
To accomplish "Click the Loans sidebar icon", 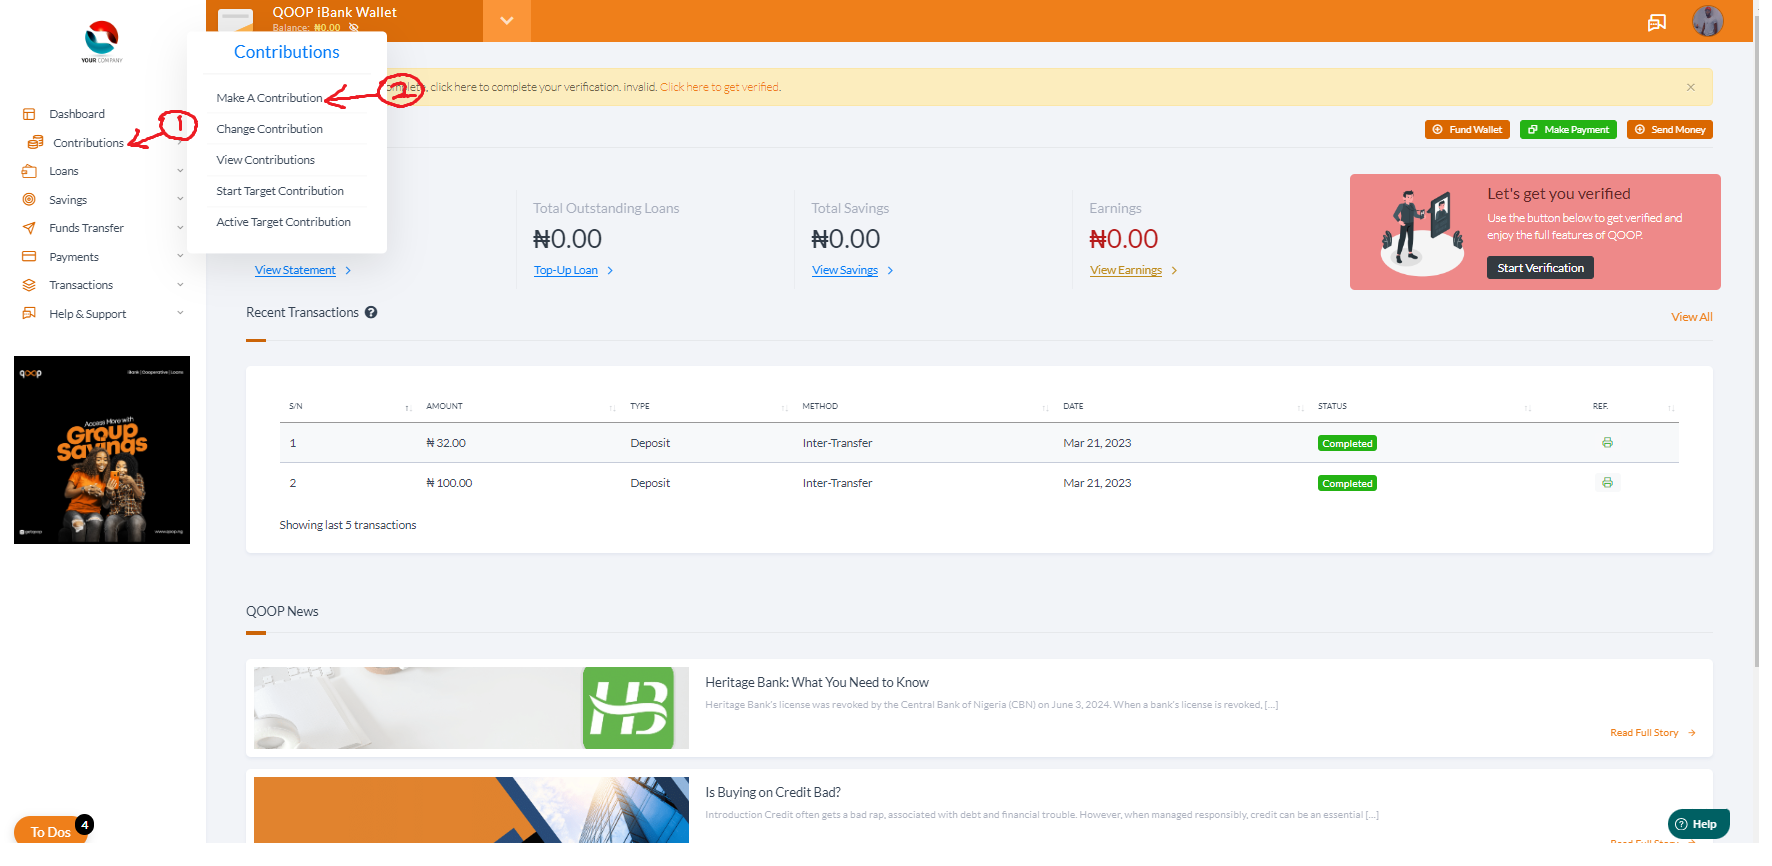I will (29, 171).
